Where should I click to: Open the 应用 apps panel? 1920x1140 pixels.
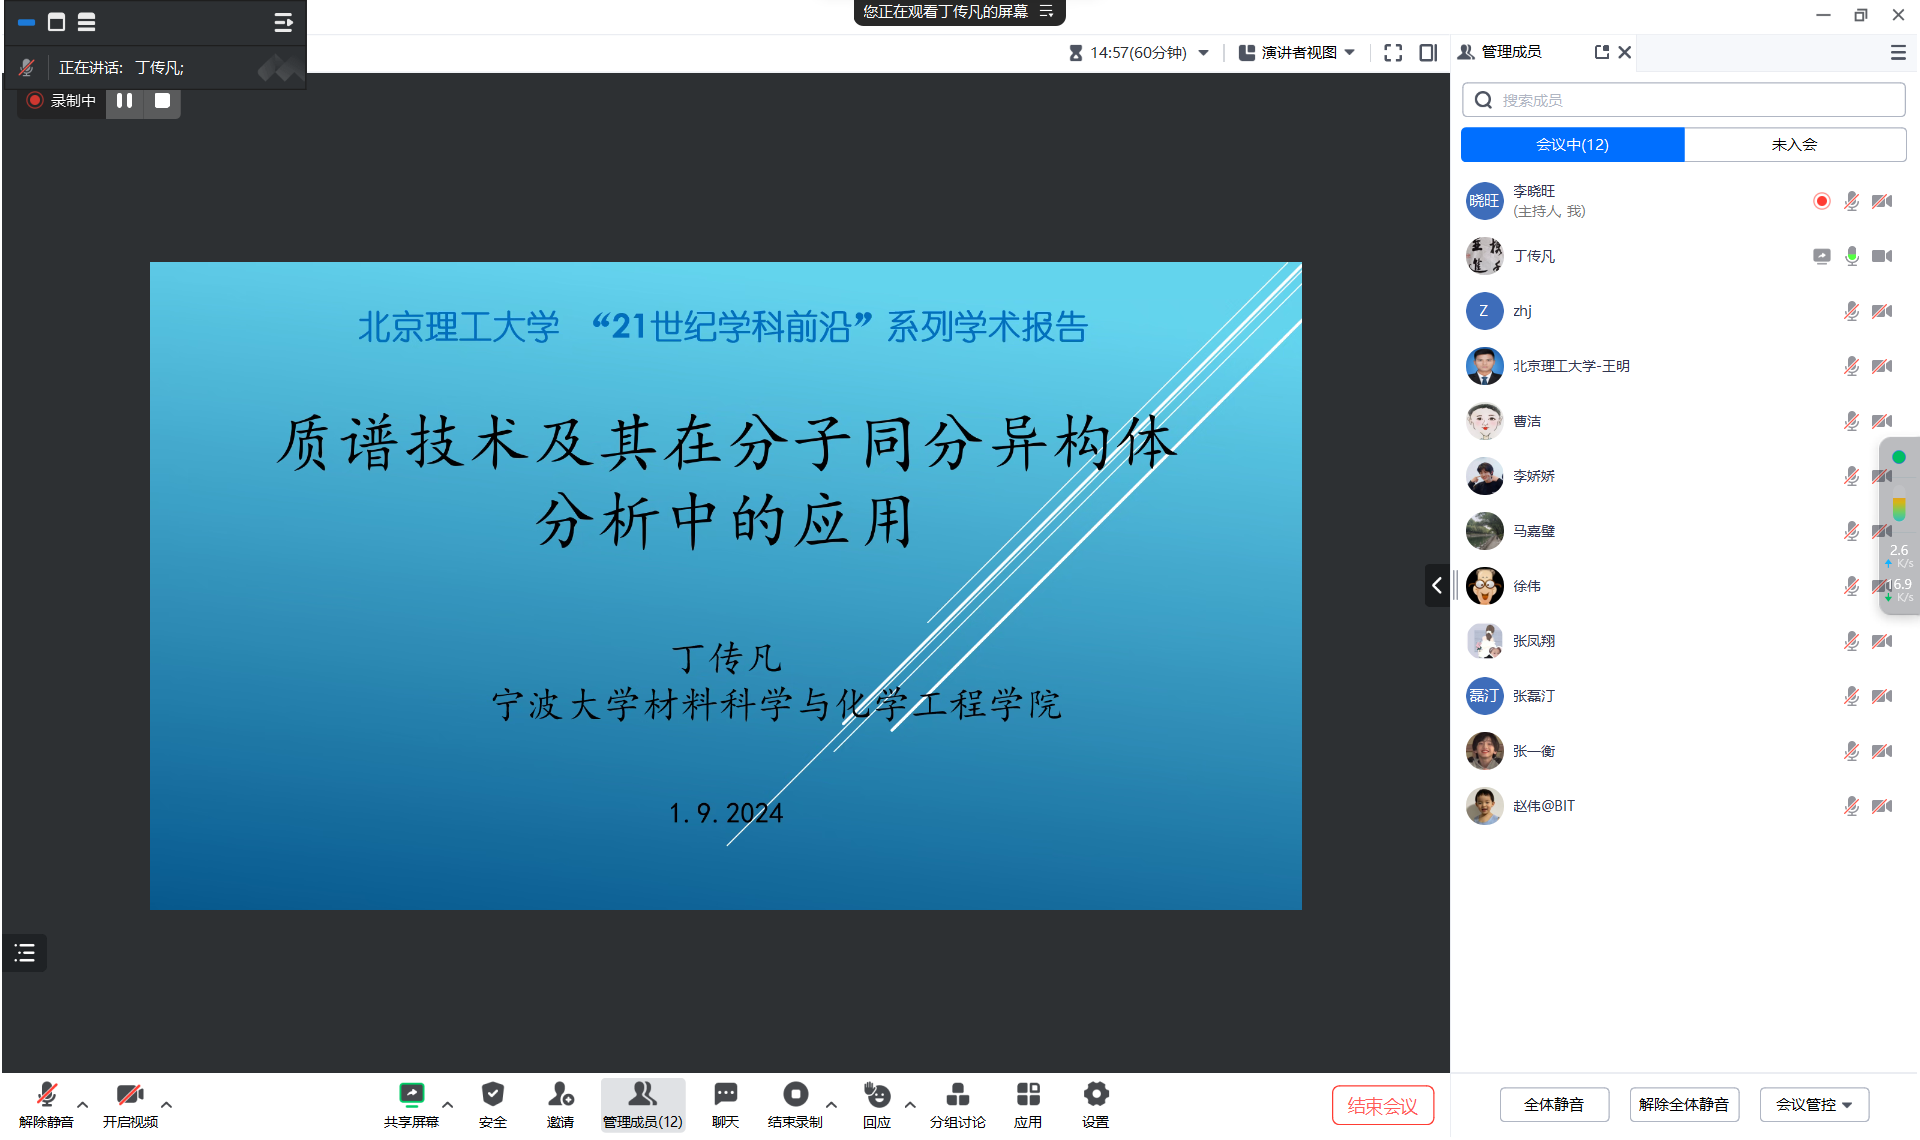1027,1104
